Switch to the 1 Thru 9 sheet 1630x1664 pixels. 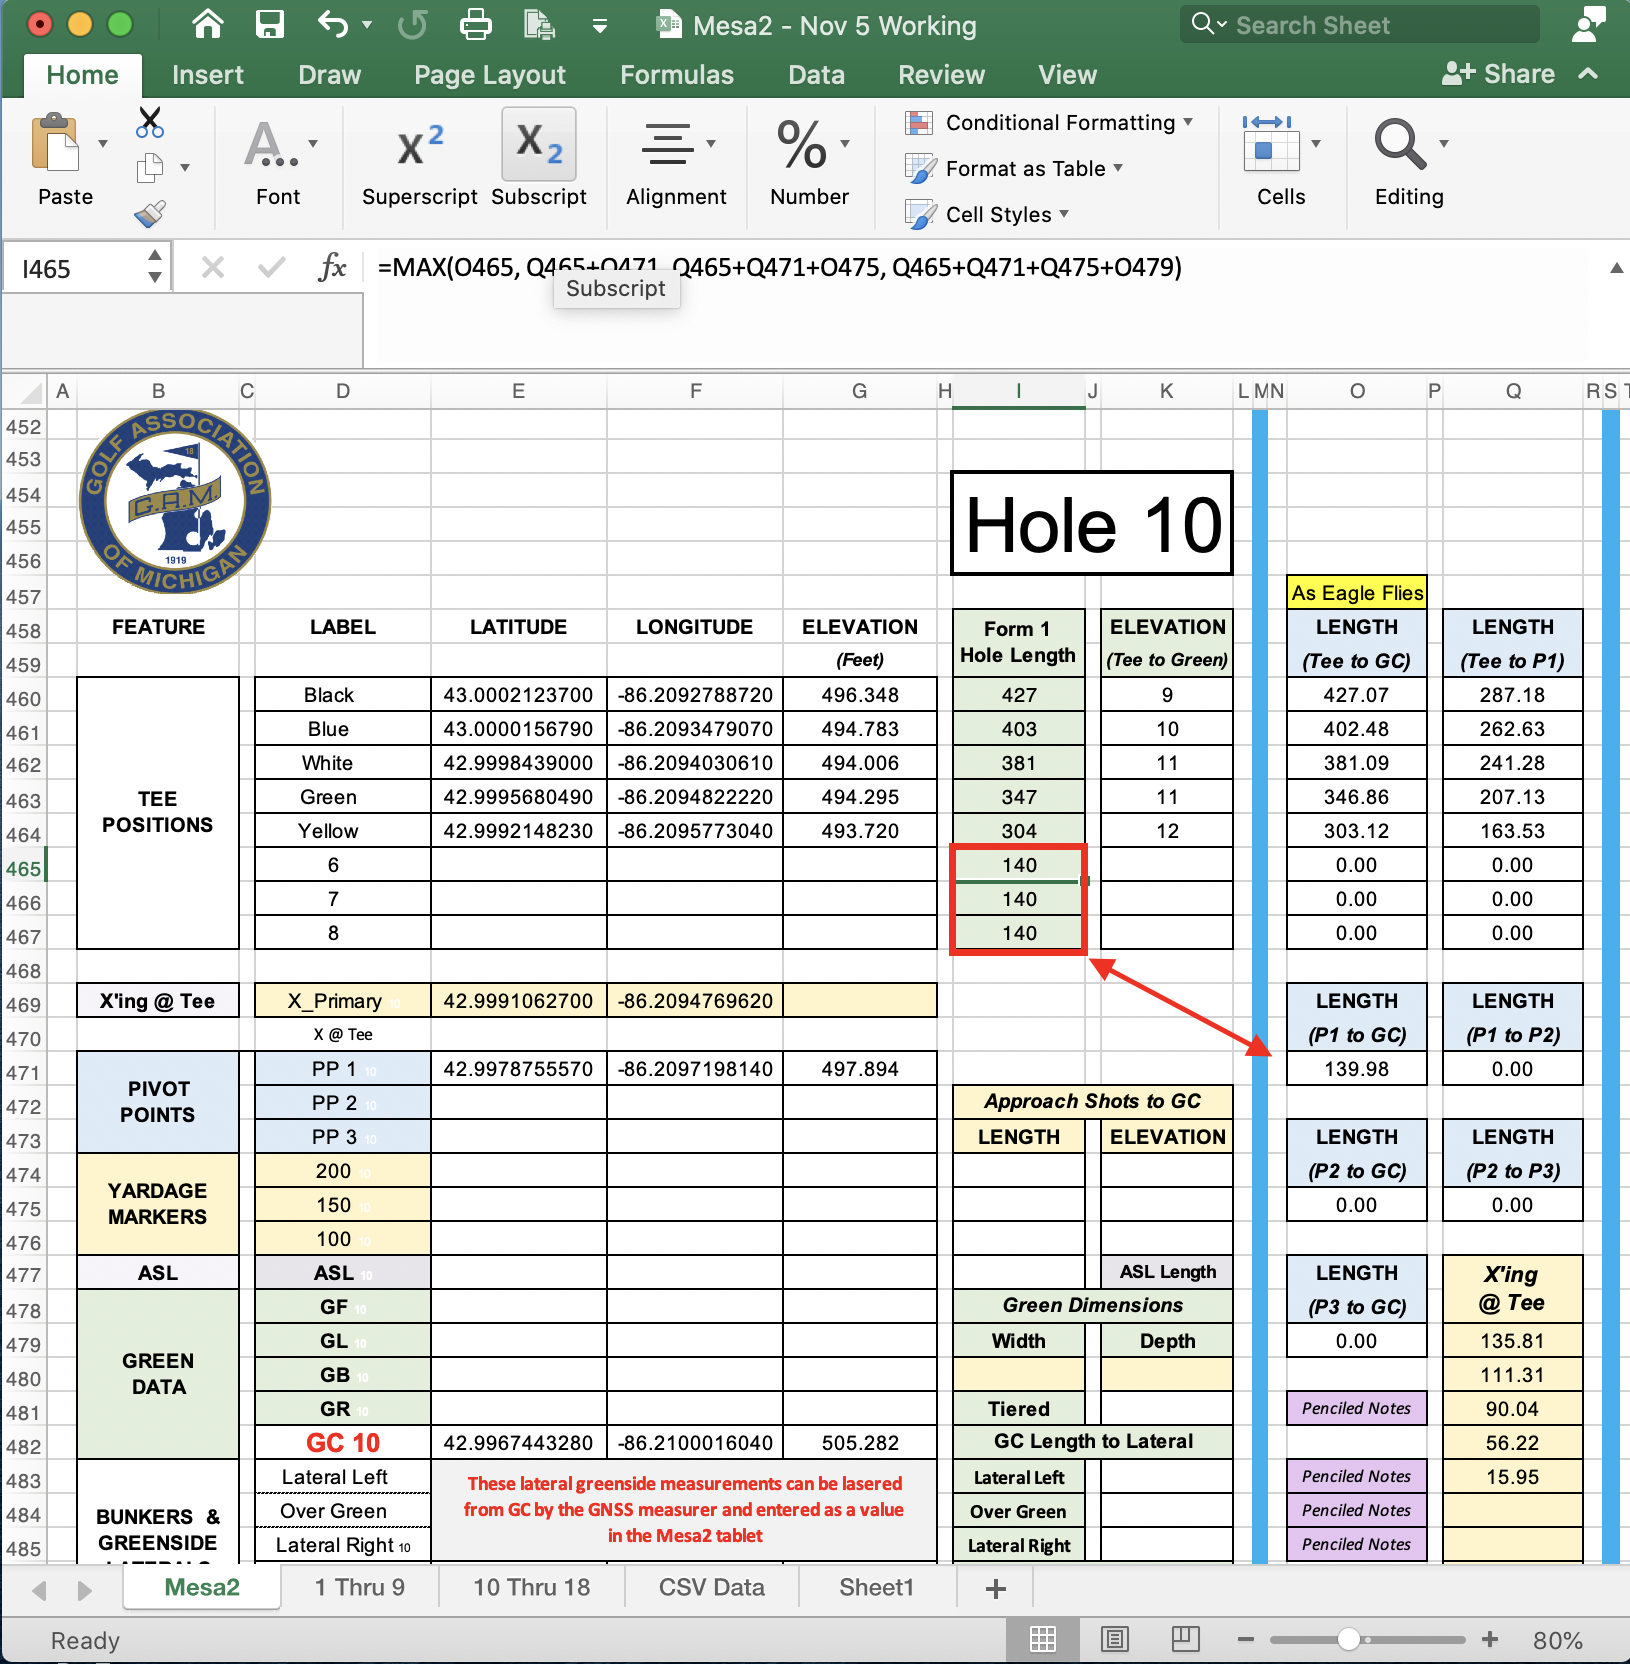click(360, 1587)
